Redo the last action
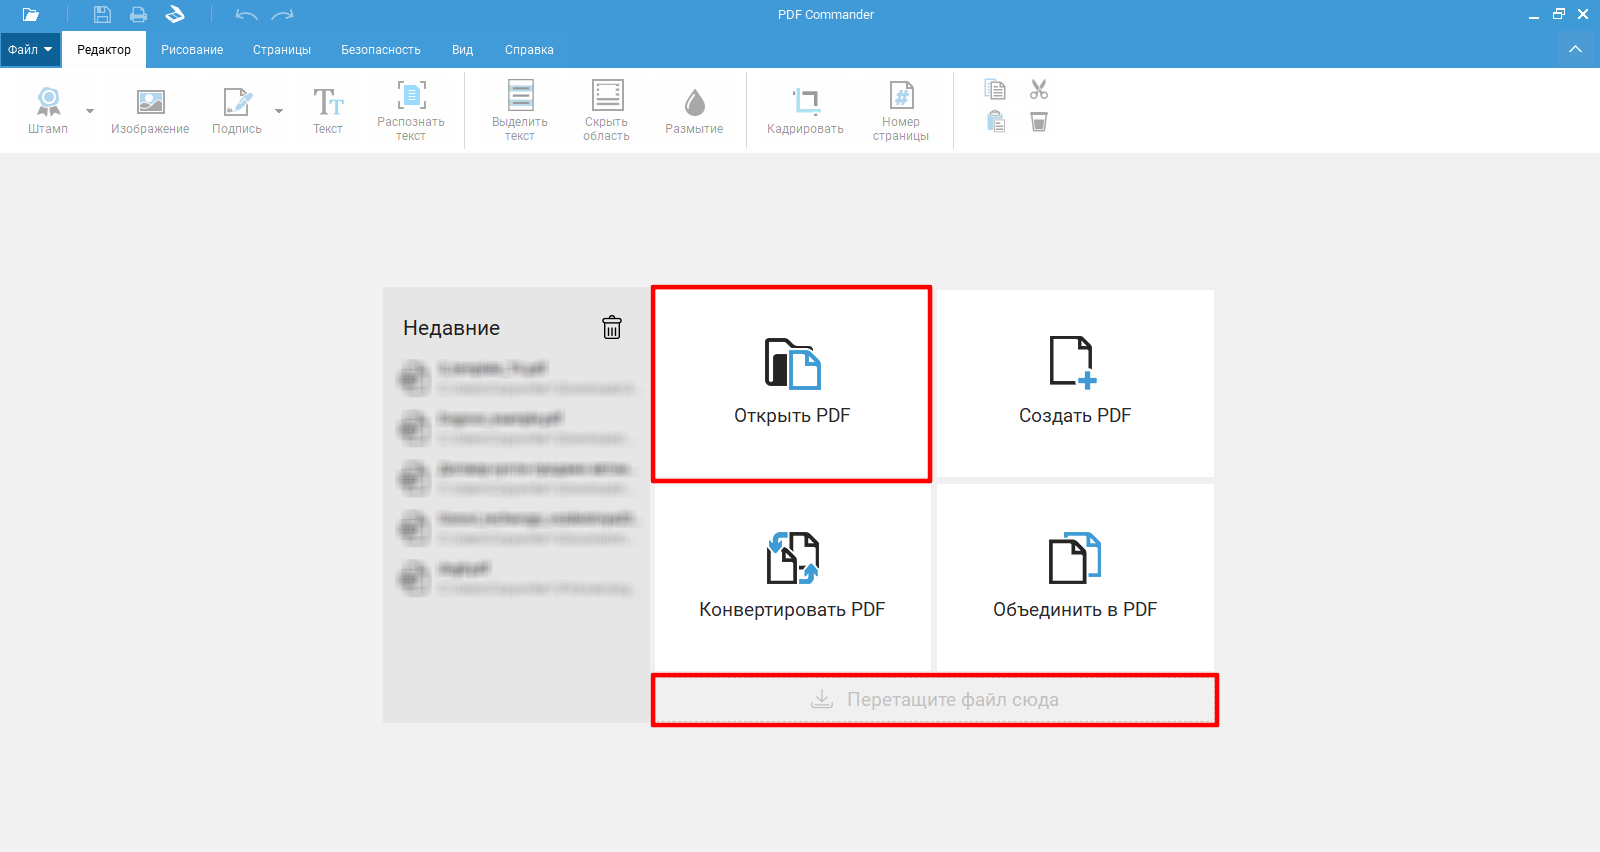The width and height of the screenshot is (1600, 852). pyautogui.click(x=283, y=15)
